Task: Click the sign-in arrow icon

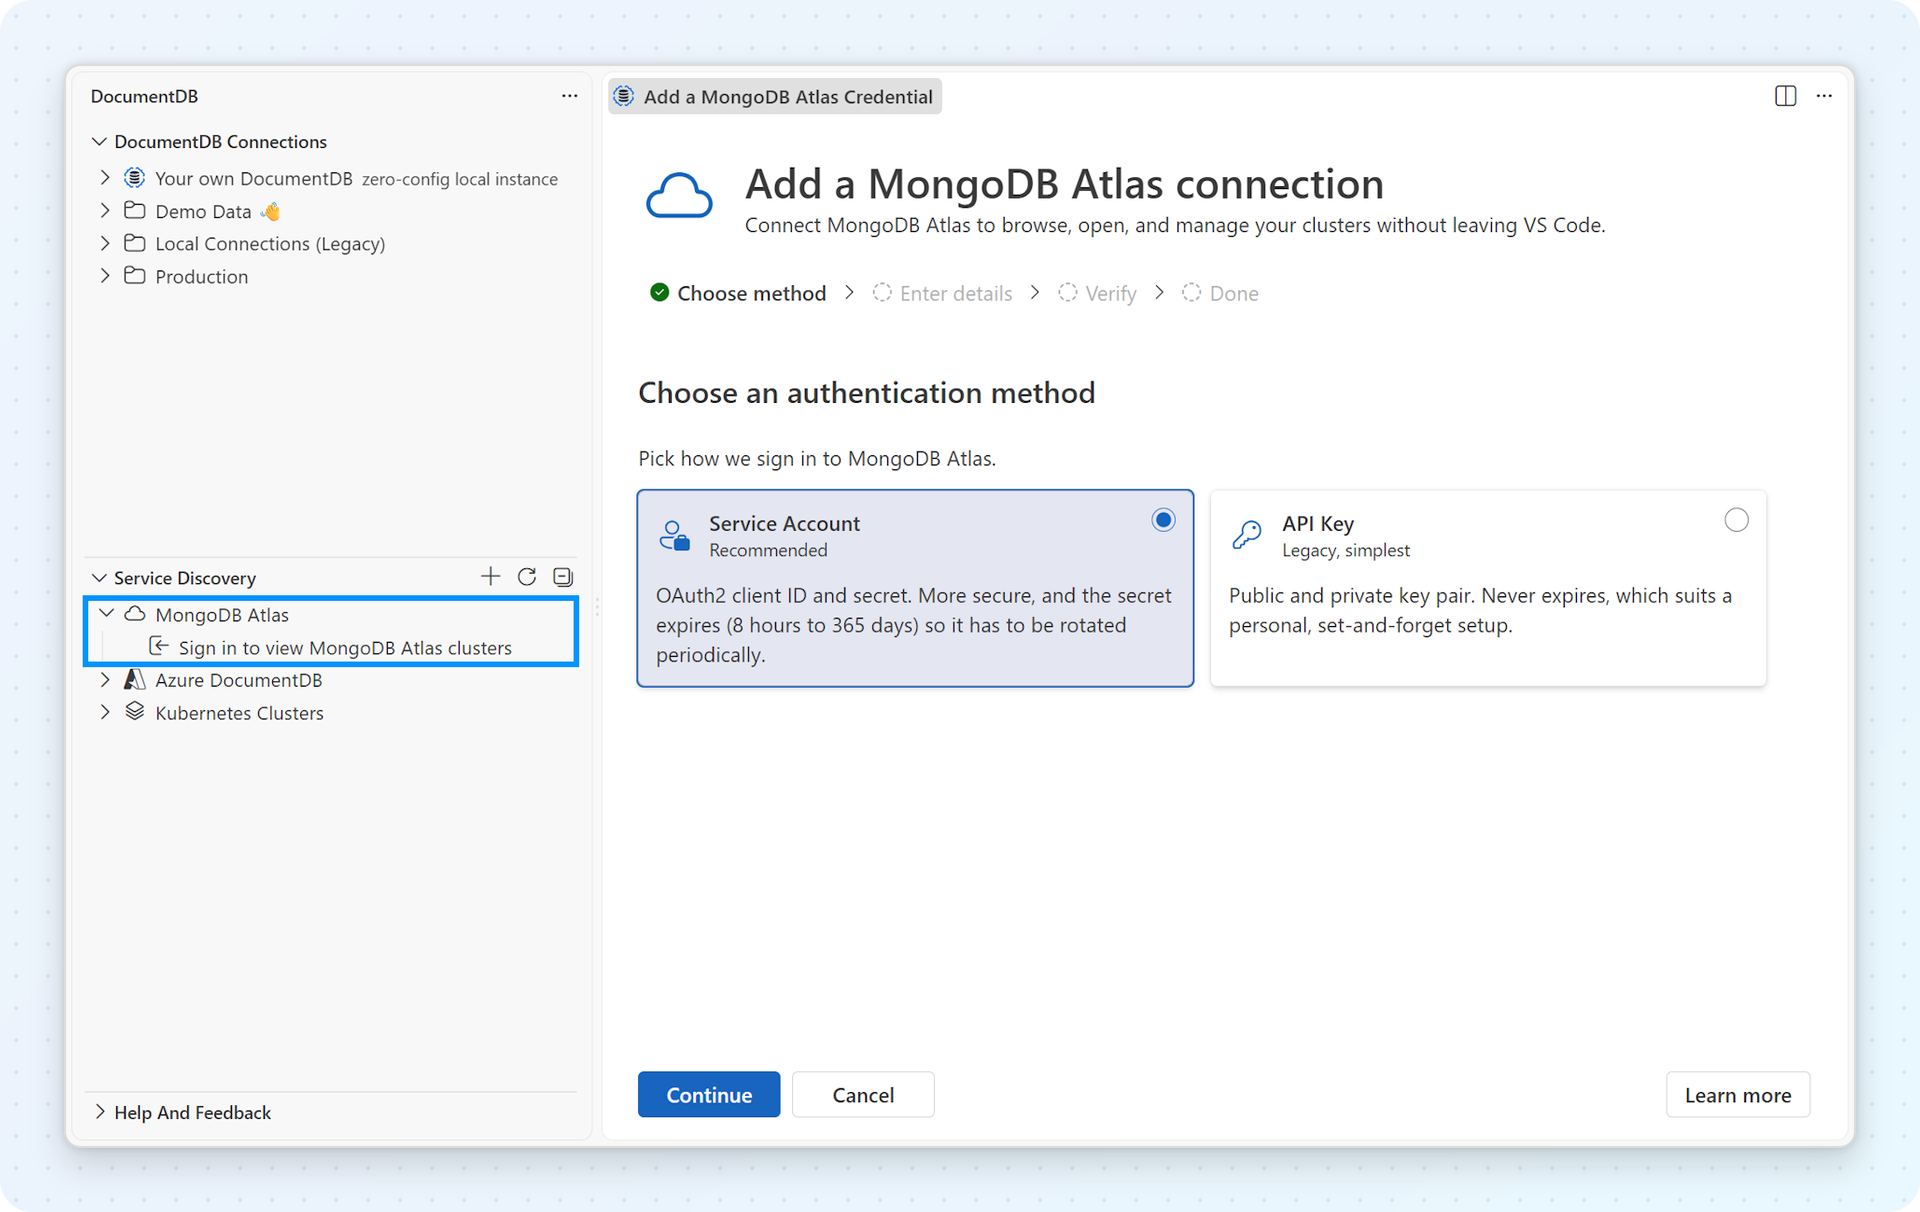Action: point(158,647)
